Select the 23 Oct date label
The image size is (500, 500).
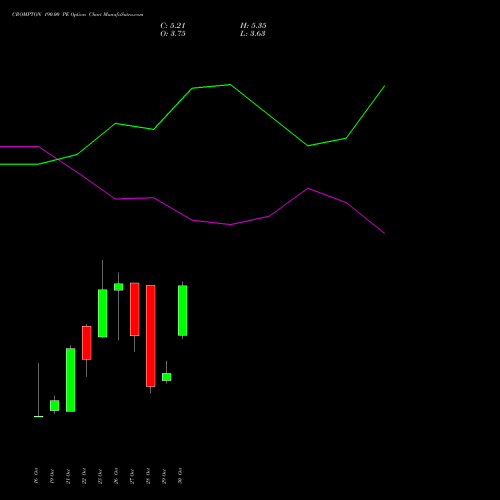pyautogui.click(x=100, y=476)
